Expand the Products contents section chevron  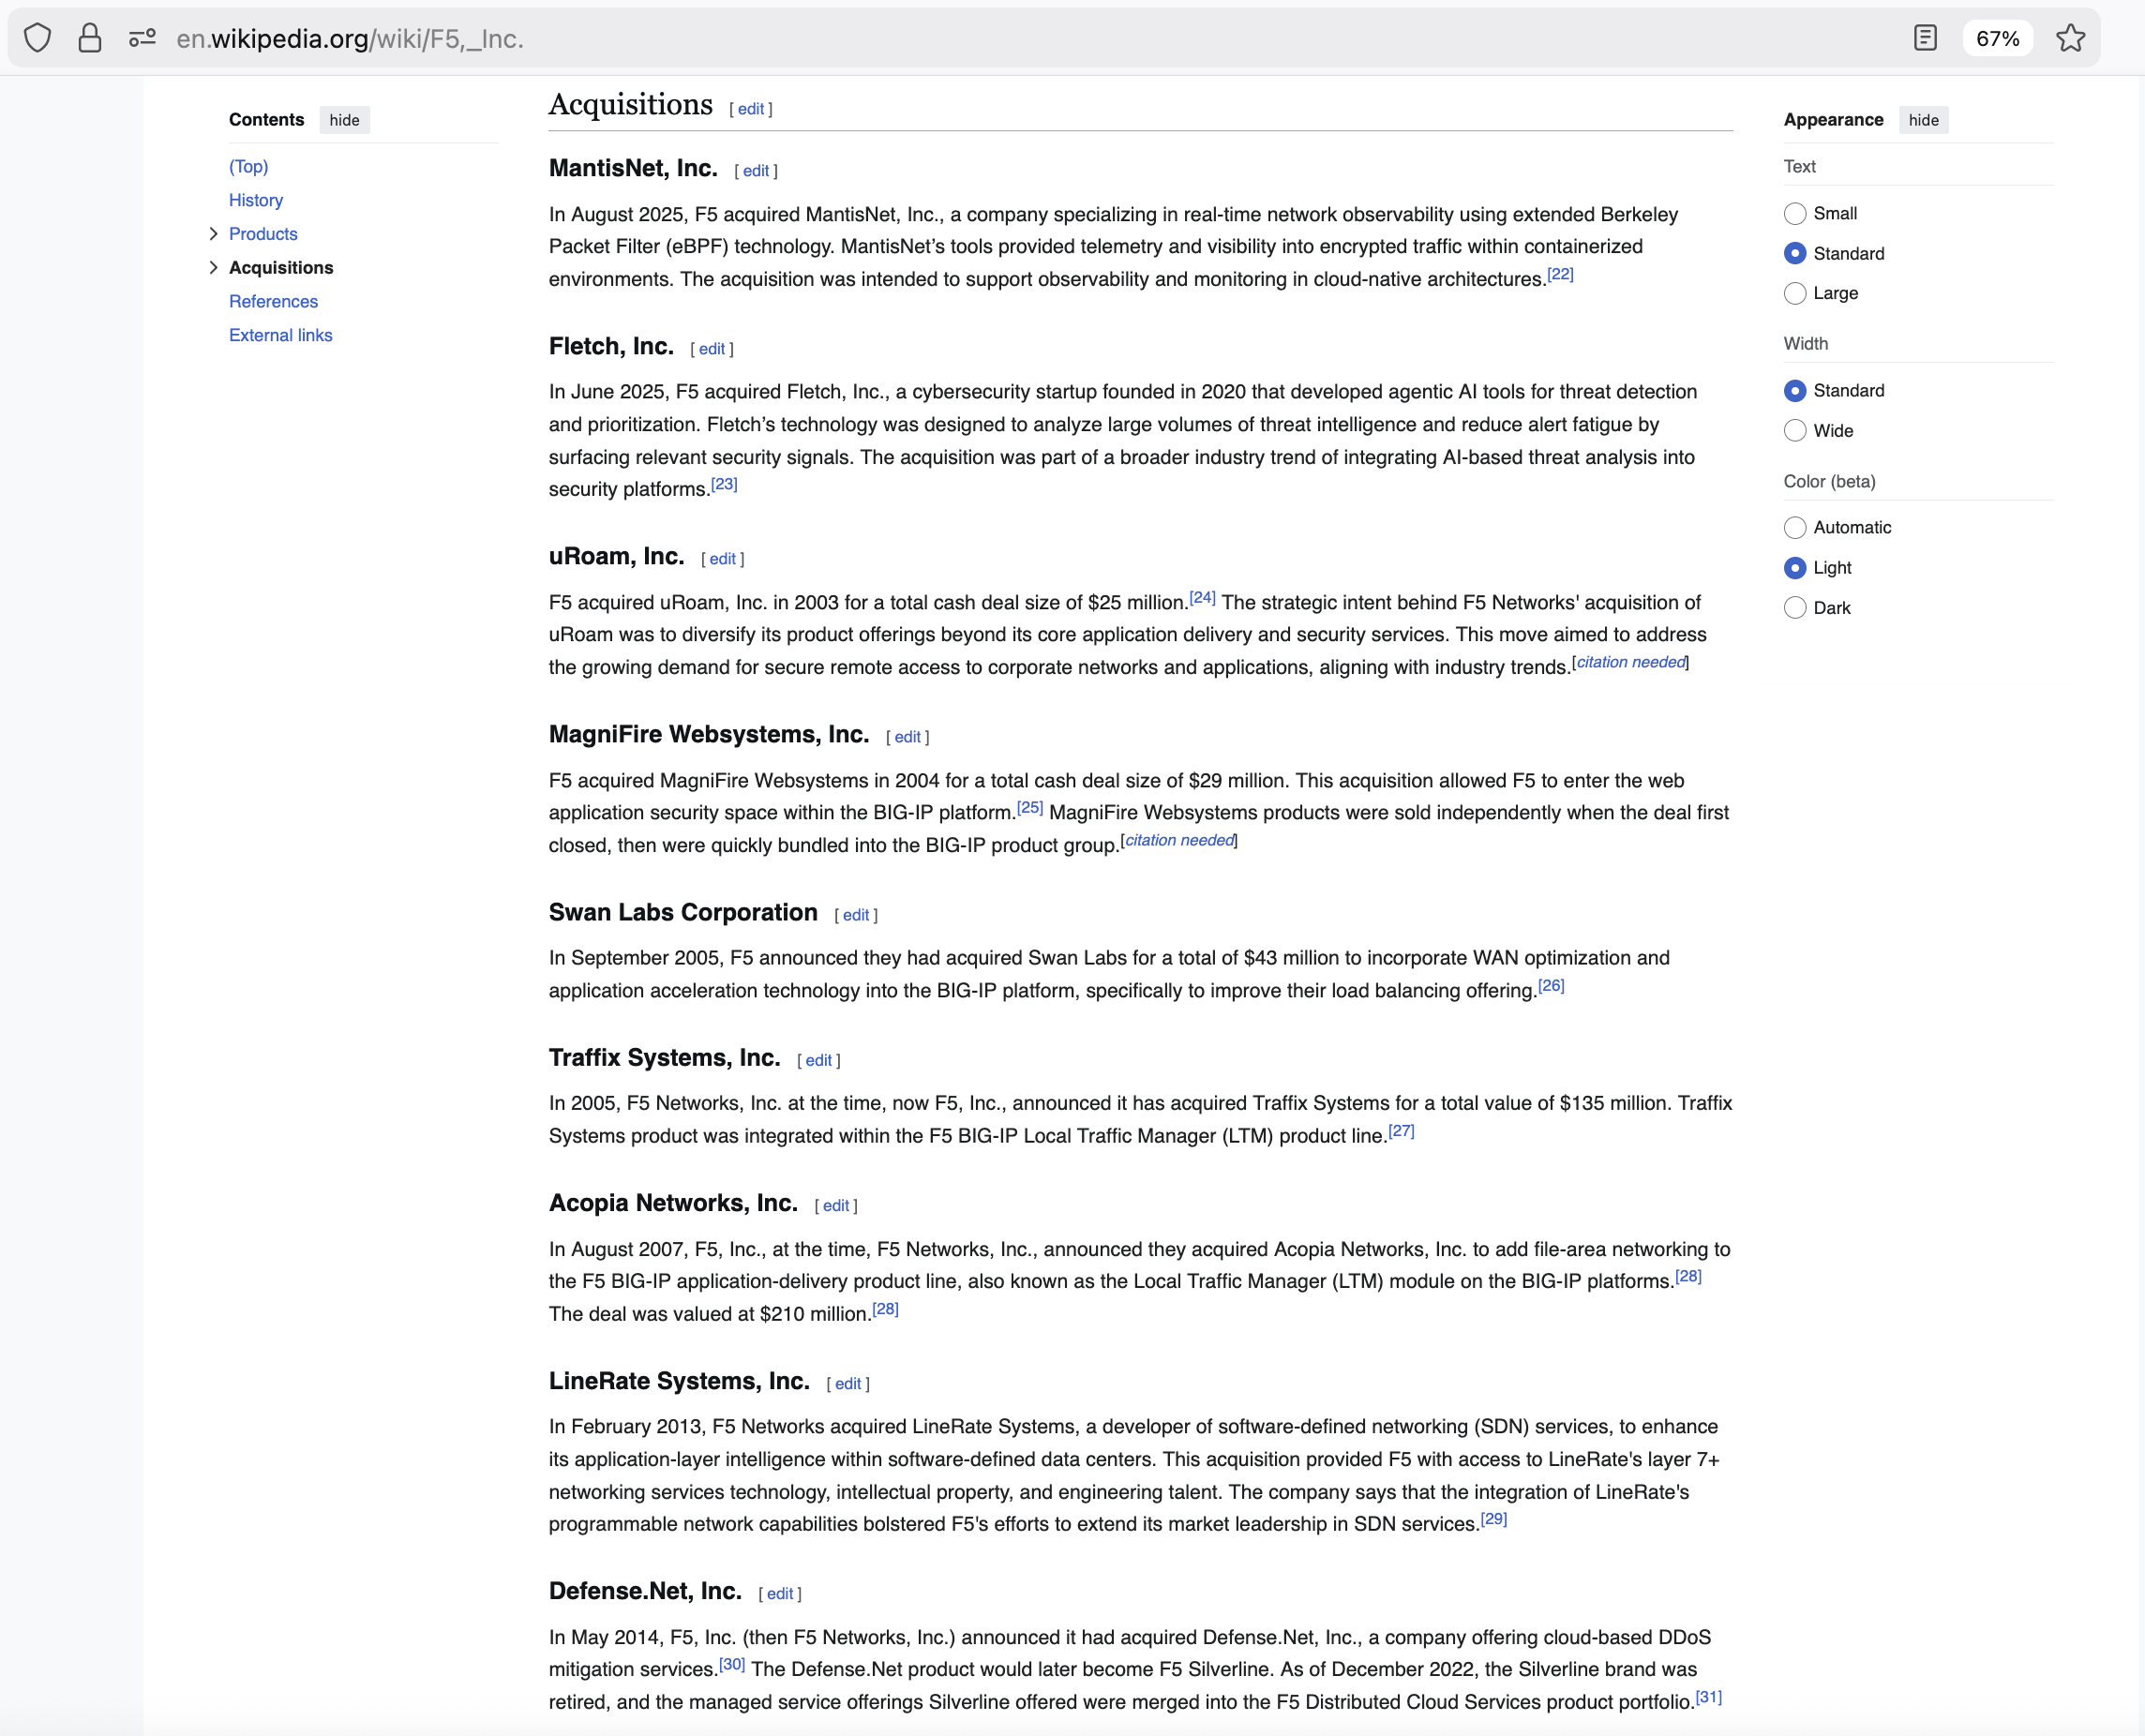click(x=213, y=234)
